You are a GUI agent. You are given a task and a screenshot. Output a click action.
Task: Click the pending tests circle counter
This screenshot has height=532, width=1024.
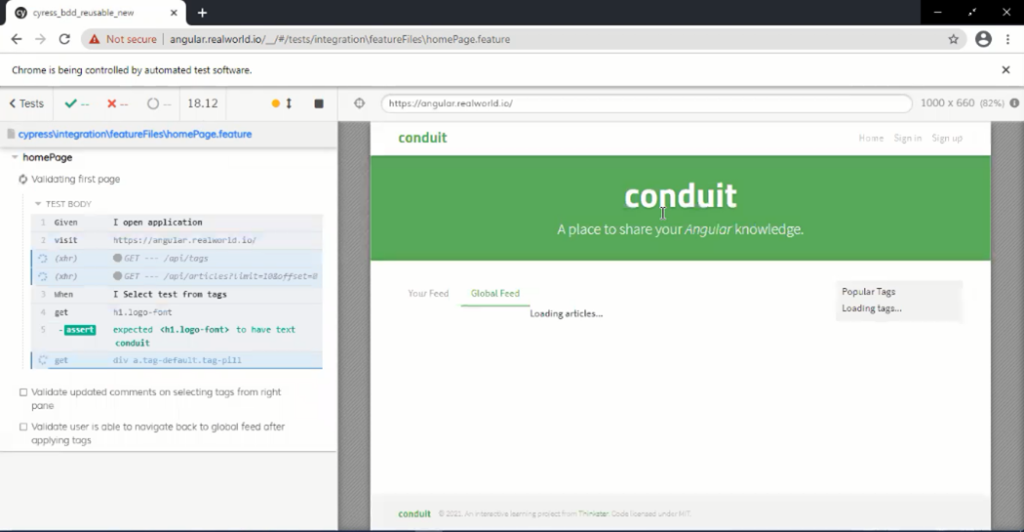[x=159, y=103]
